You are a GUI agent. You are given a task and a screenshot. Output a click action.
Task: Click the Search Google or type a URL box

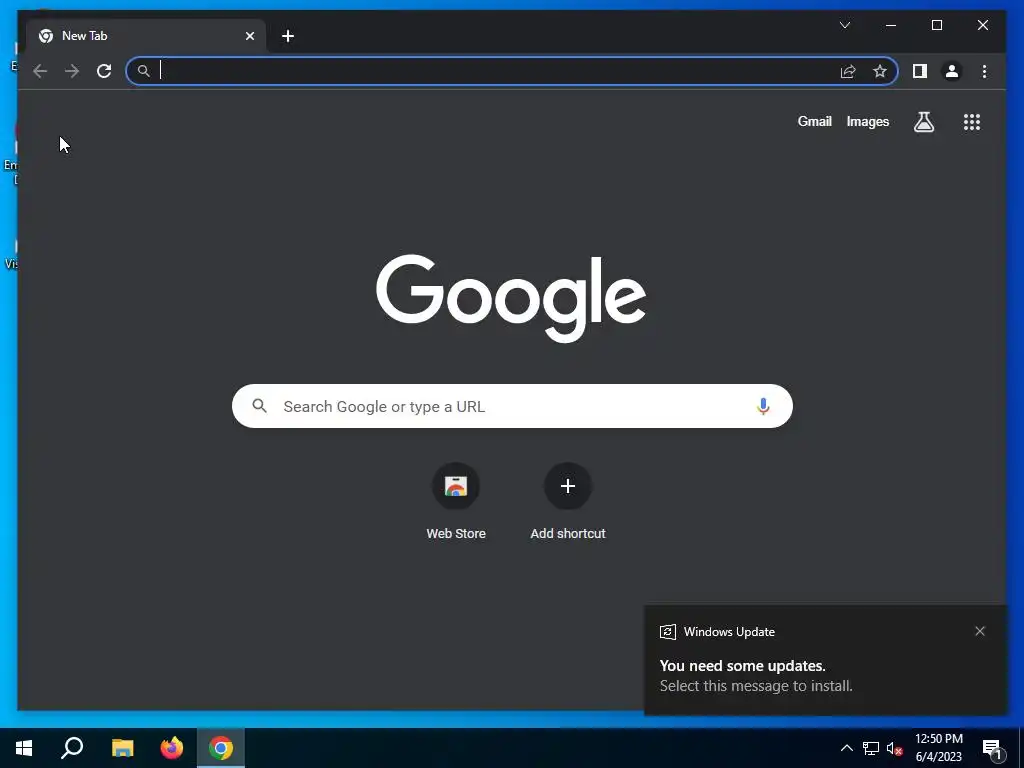pyautogui.click(x=512, y=406)
